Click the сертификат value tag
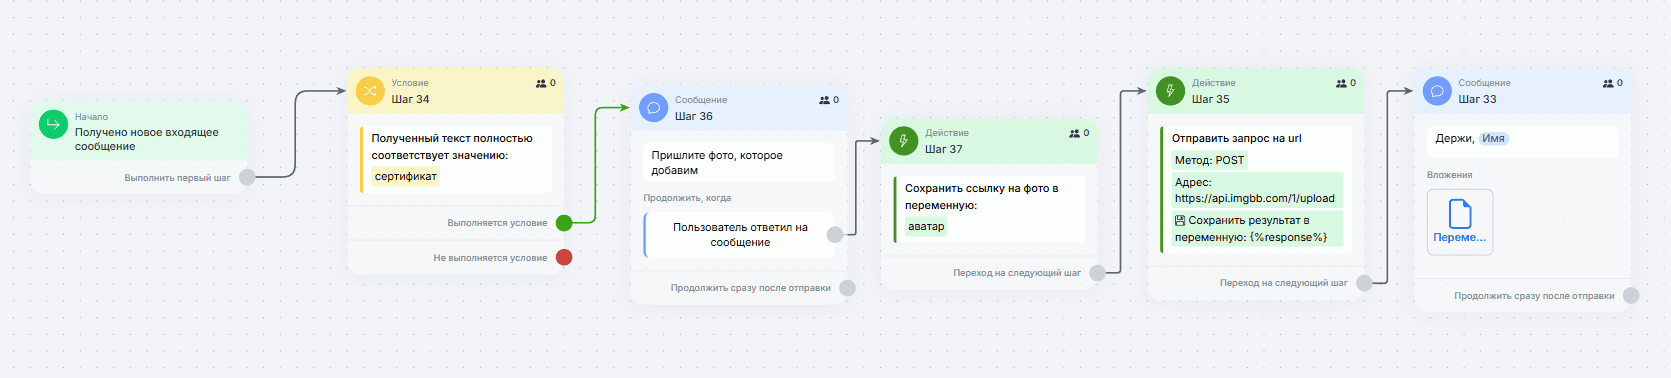This screenshot has height=378, width=1671. (405, 177)
